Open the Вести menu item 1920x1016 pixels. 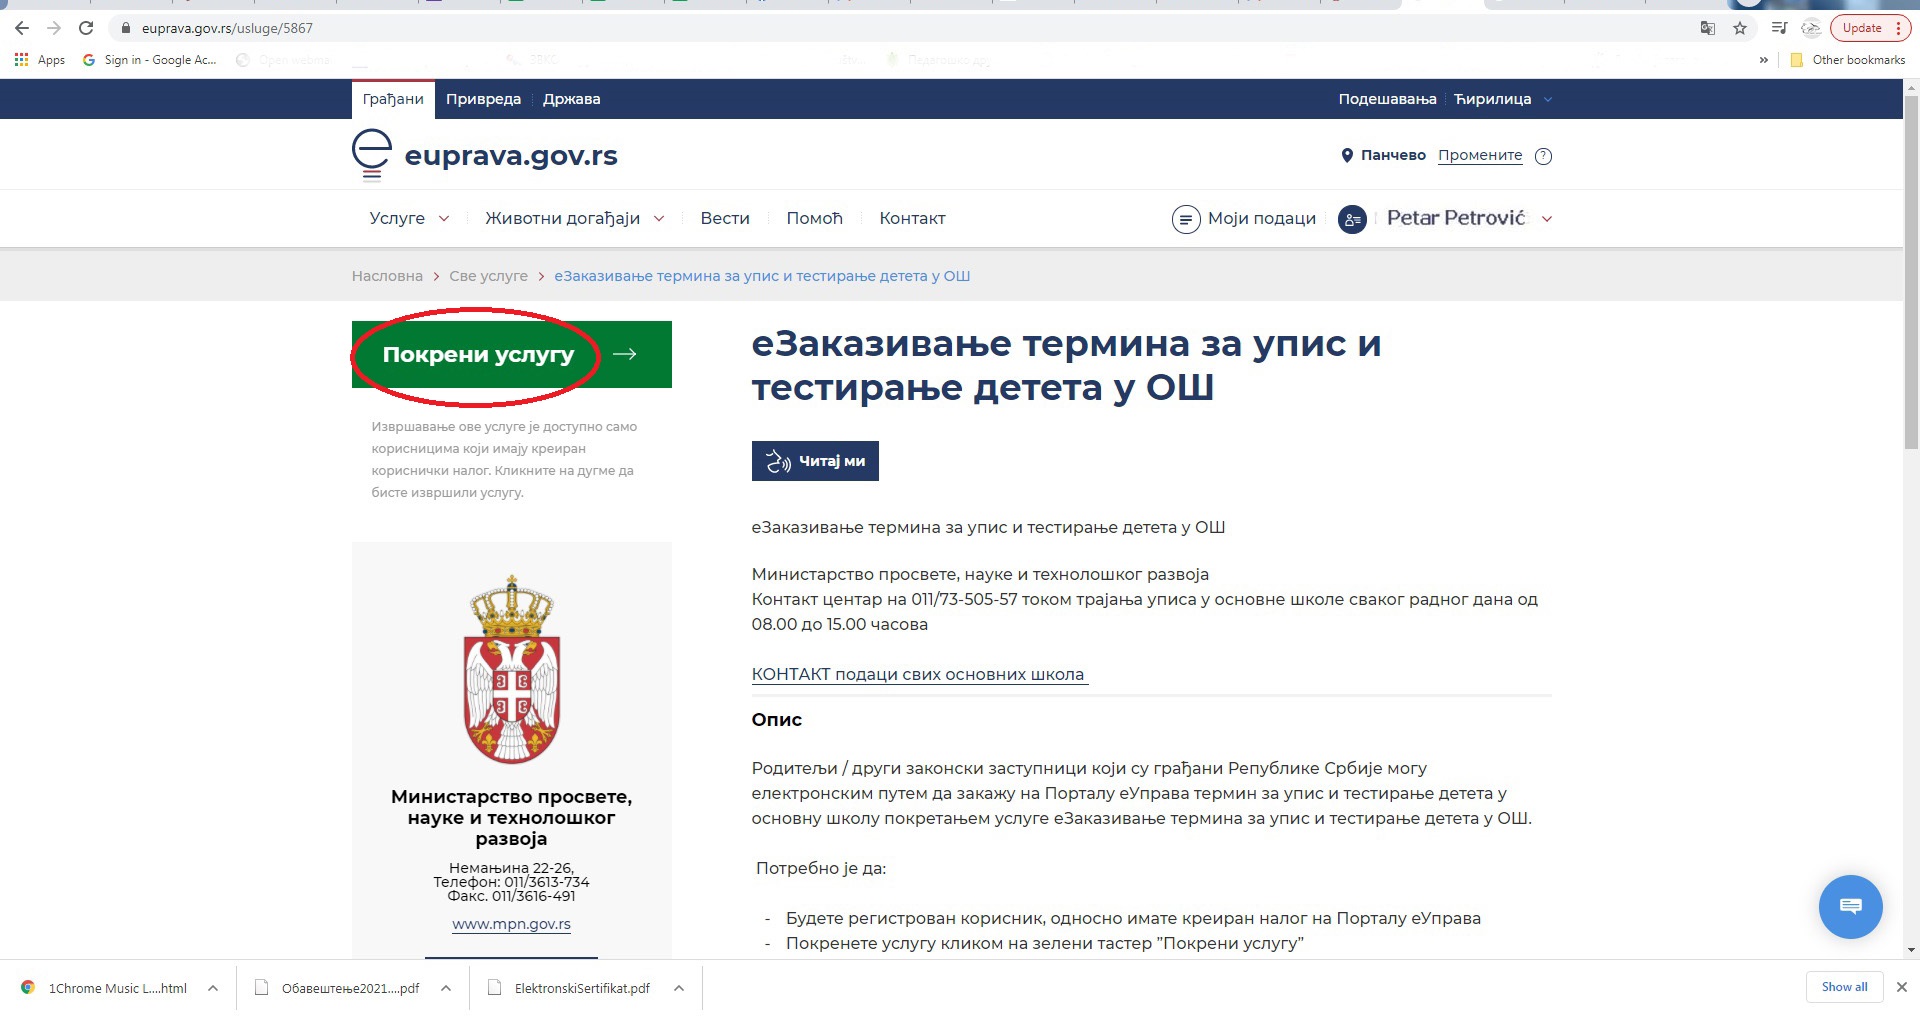pos(725,218)
